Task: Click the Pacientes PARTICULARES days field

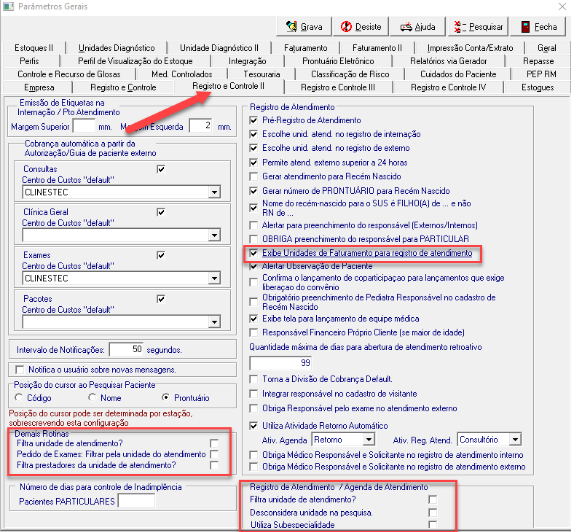Action: (136, 501)
